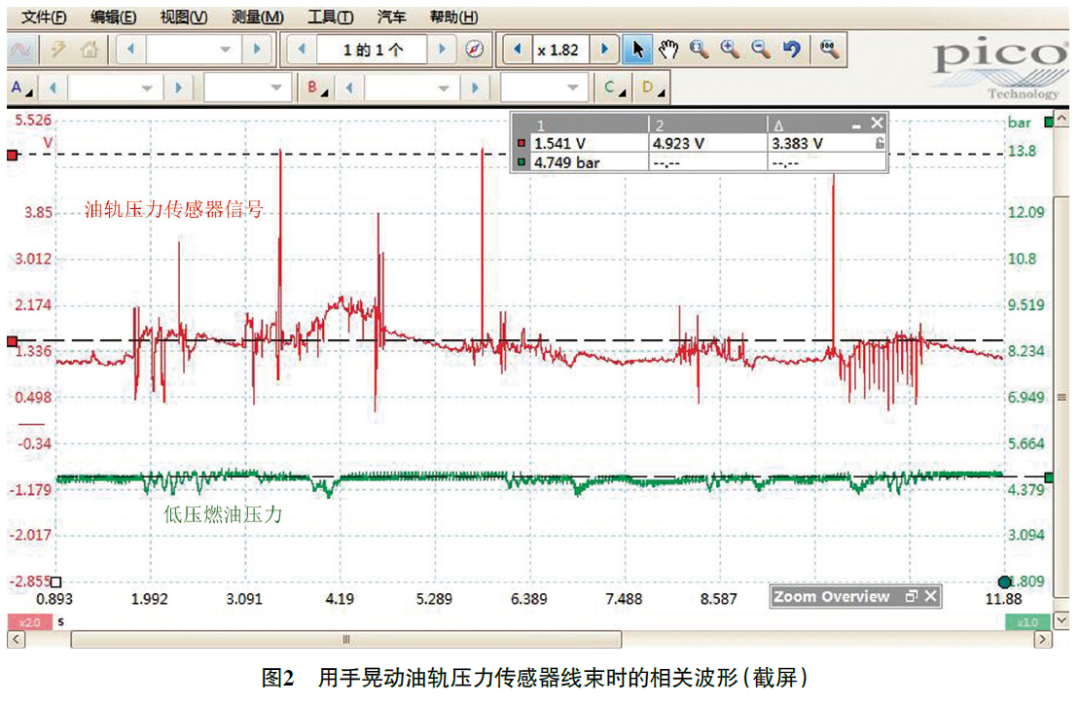Viewport: 1080px width, 704px height.
Task: Open channel B options button
Action: pos(317,88)
